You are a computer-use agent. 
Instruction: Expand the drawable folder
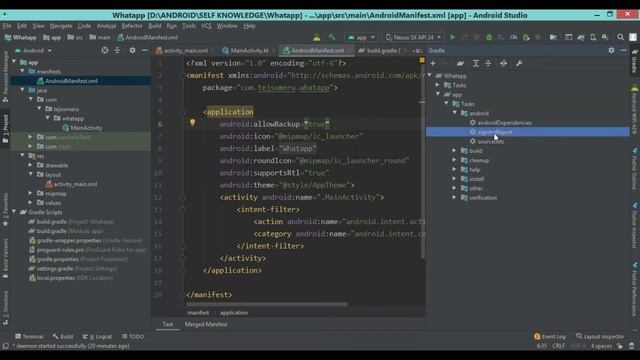pos(31,165)
